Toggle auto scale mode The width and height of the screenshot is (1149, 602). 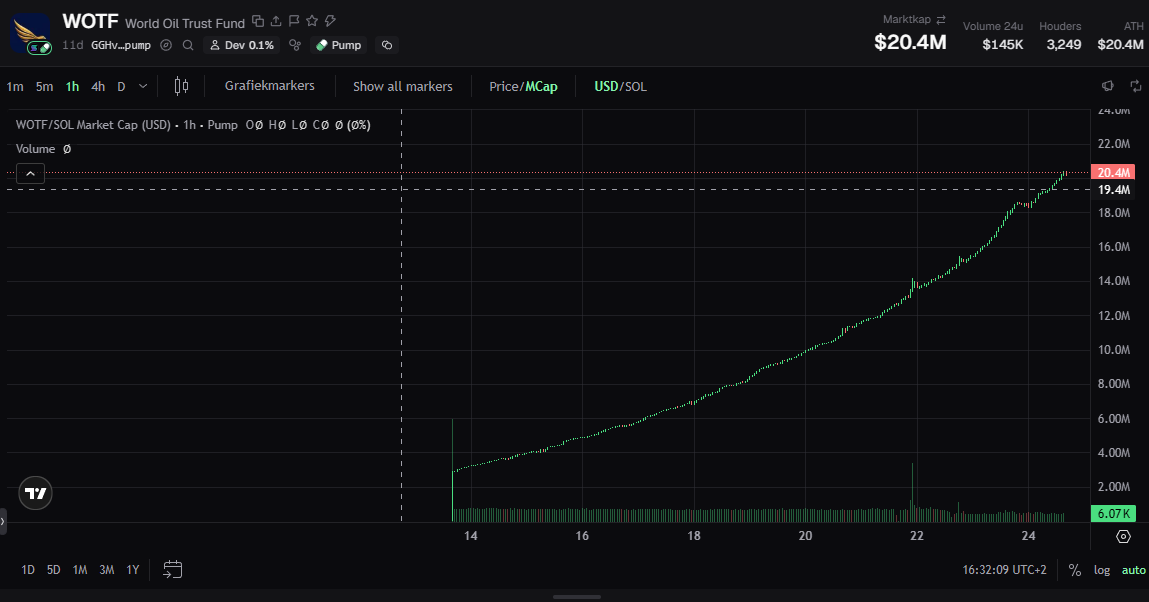[x=1134, y=570]
